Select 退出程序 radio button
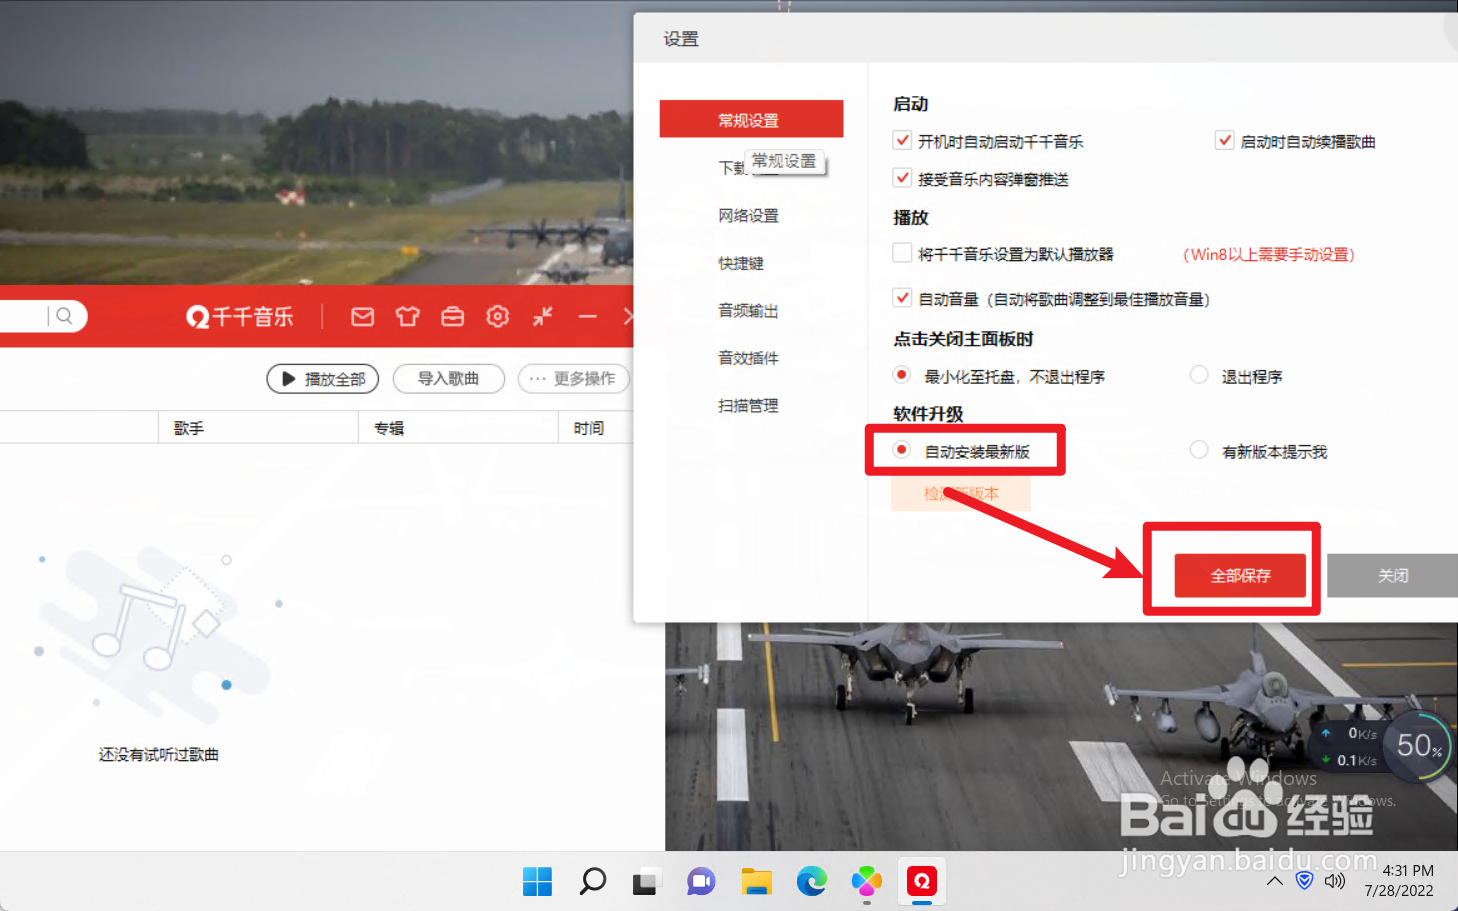1458x911 pixels. pyautogui.click(x=1199, y=375)
